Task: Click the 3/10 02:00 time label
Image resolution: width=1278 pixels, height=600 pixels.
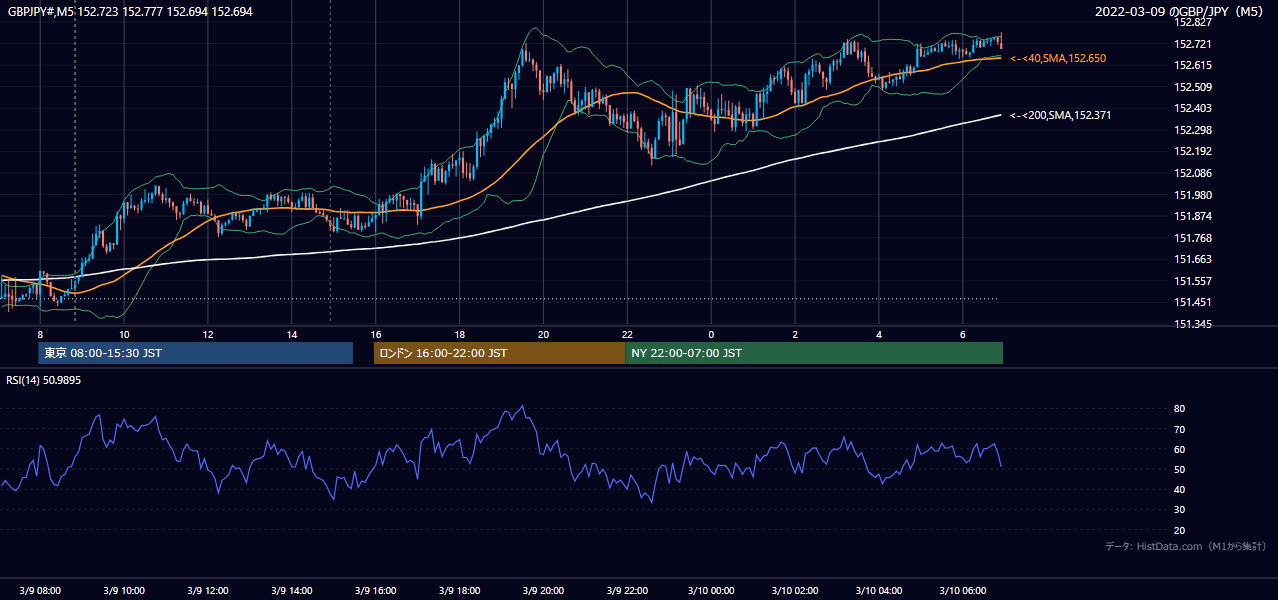Action: coord(795,590)
